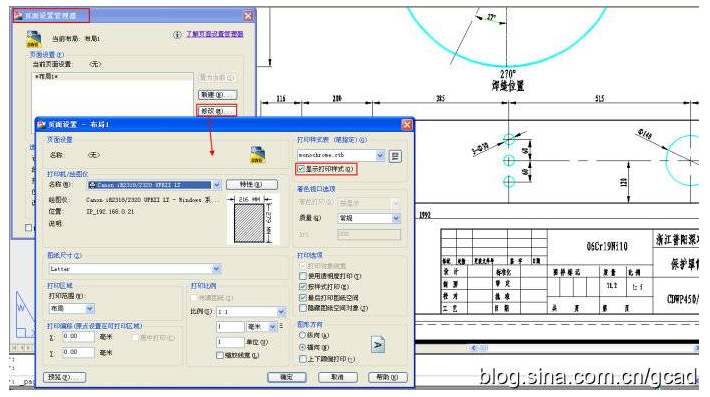Click the DWG icon in Page Setup Manager

[x=34, y=39]
